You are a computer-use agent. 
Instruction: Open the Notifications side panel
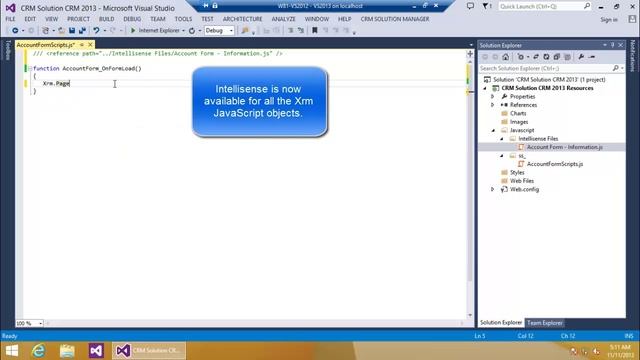[x=633, y=56]
